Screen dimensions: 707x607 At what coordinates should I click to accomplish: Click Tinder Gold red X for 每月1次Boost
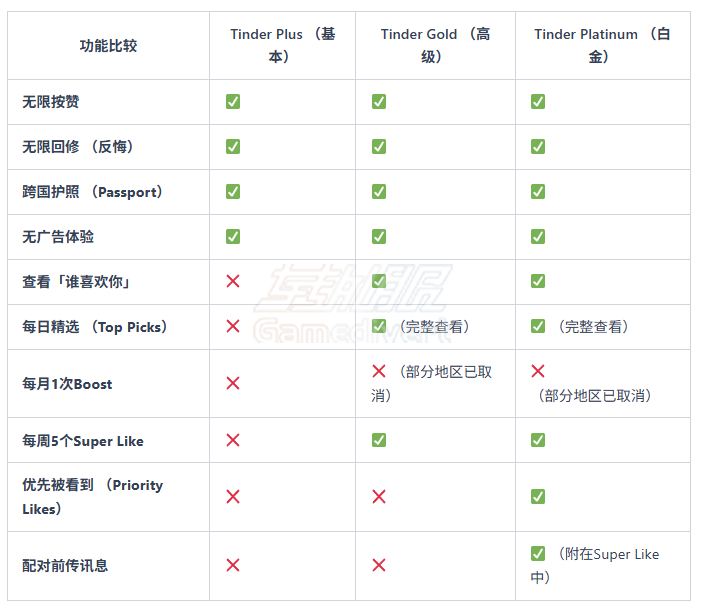379,372
